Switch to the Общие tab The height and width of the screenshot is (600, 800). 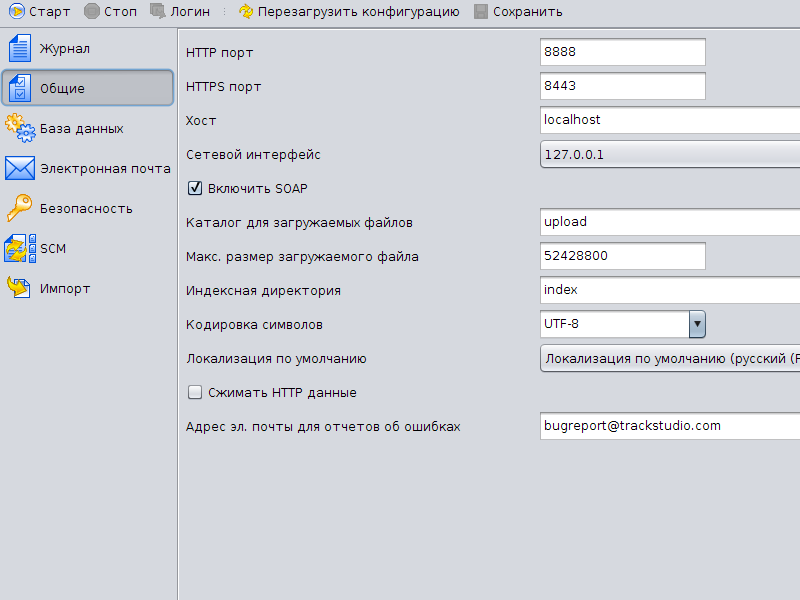(88, 88)
